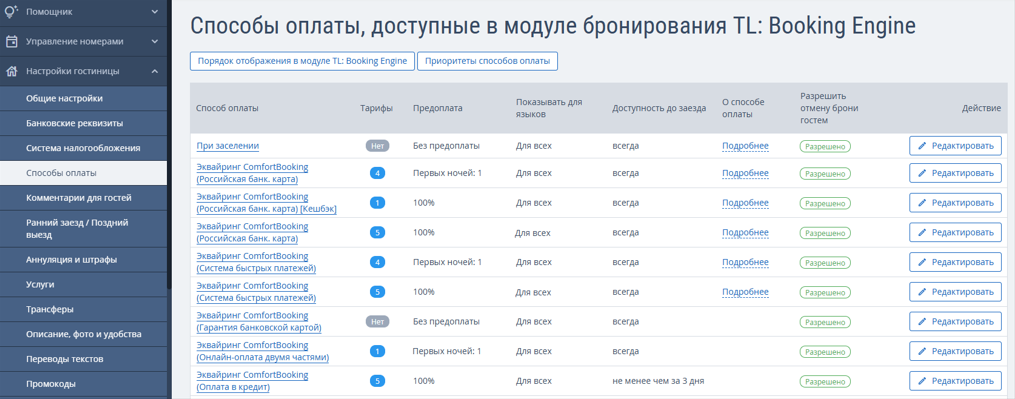
Task: Open Система быстрых платежей link with 100% prepayment
Action: [256, 292]
